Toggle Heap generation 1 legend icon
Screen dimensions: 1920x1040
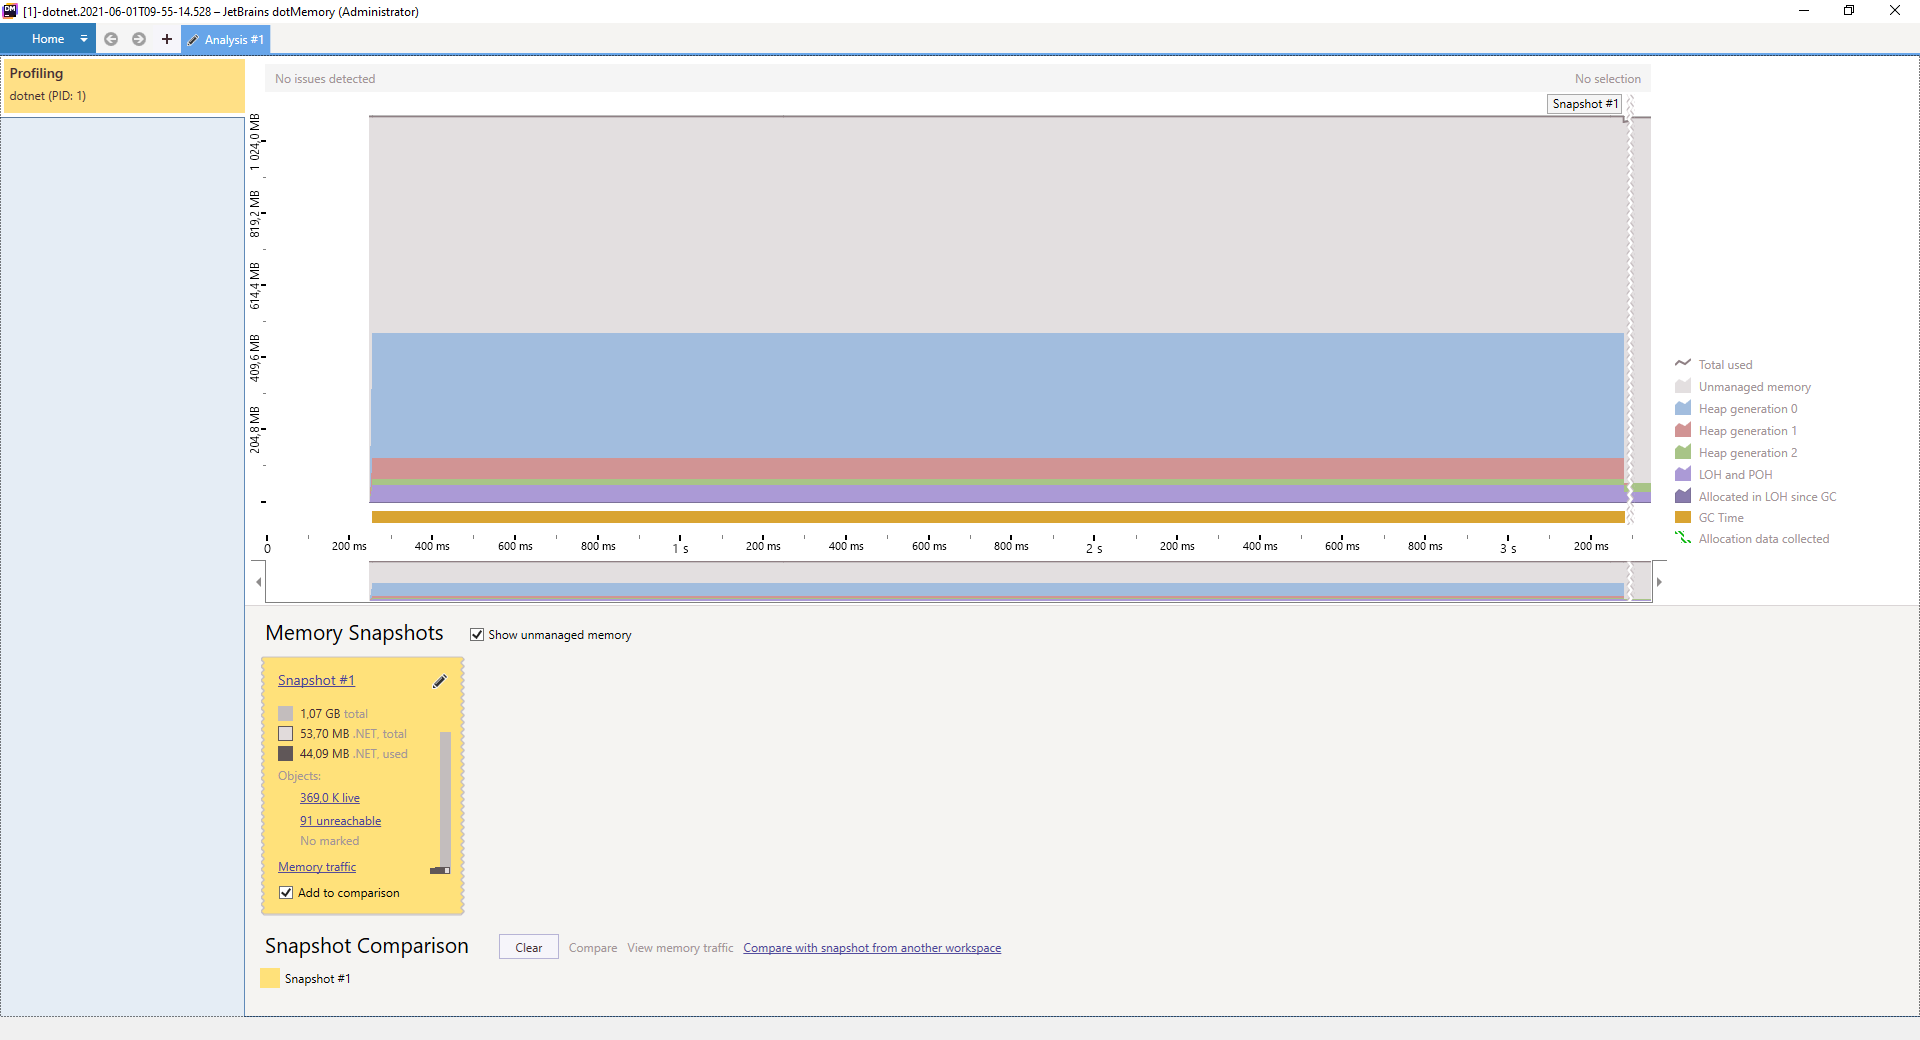pos(1683,431)
